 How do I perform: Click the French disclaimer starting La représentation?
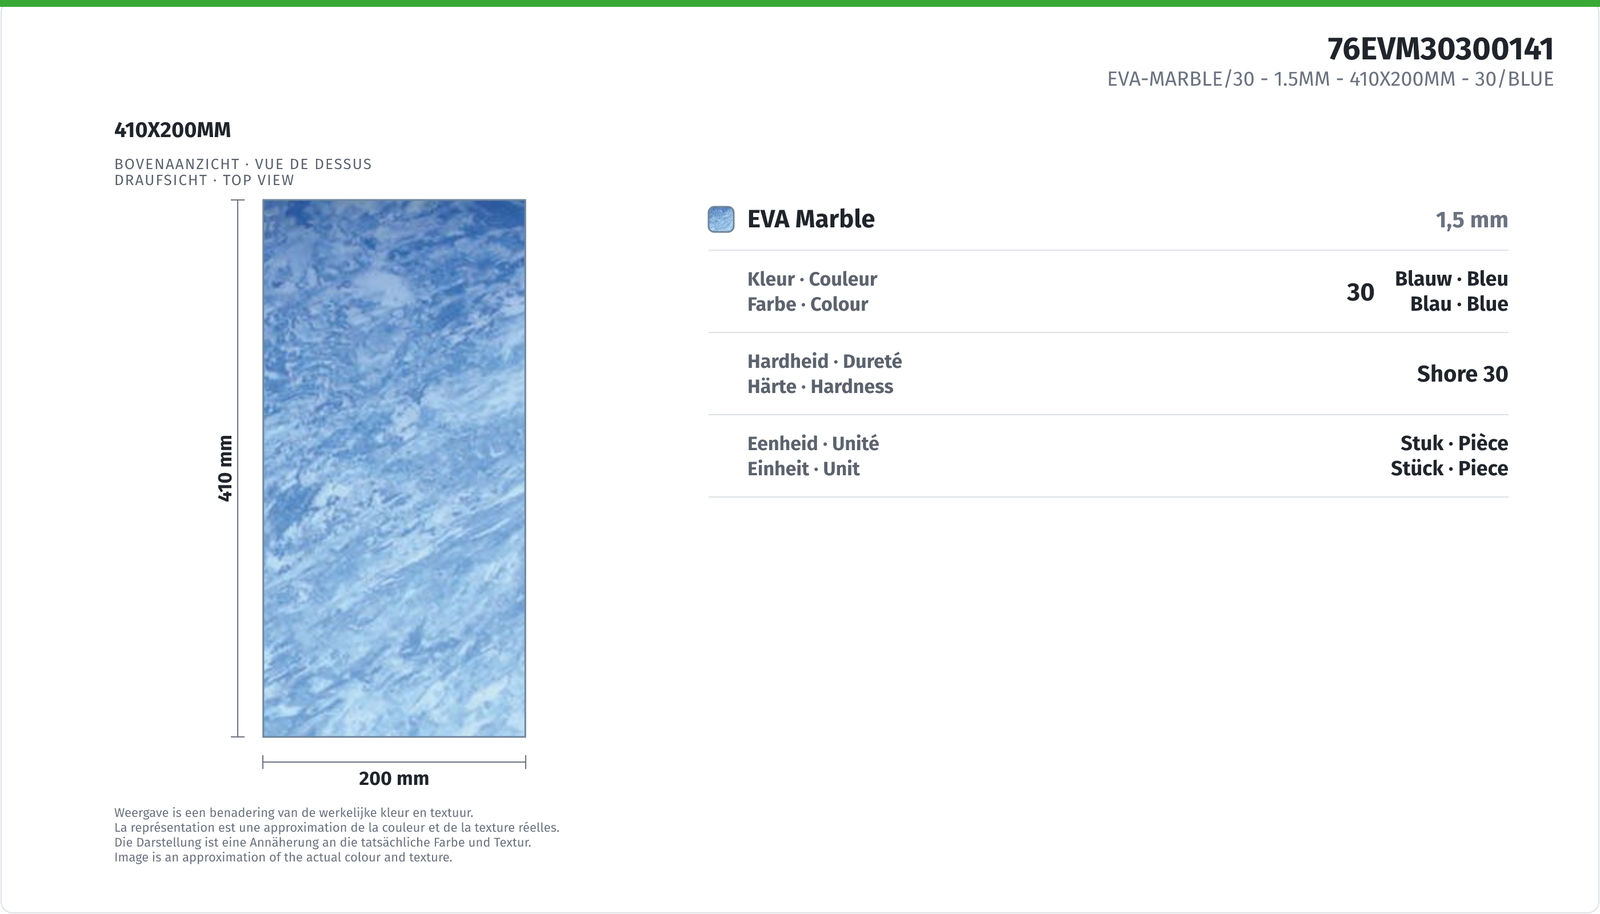(337, 828)
